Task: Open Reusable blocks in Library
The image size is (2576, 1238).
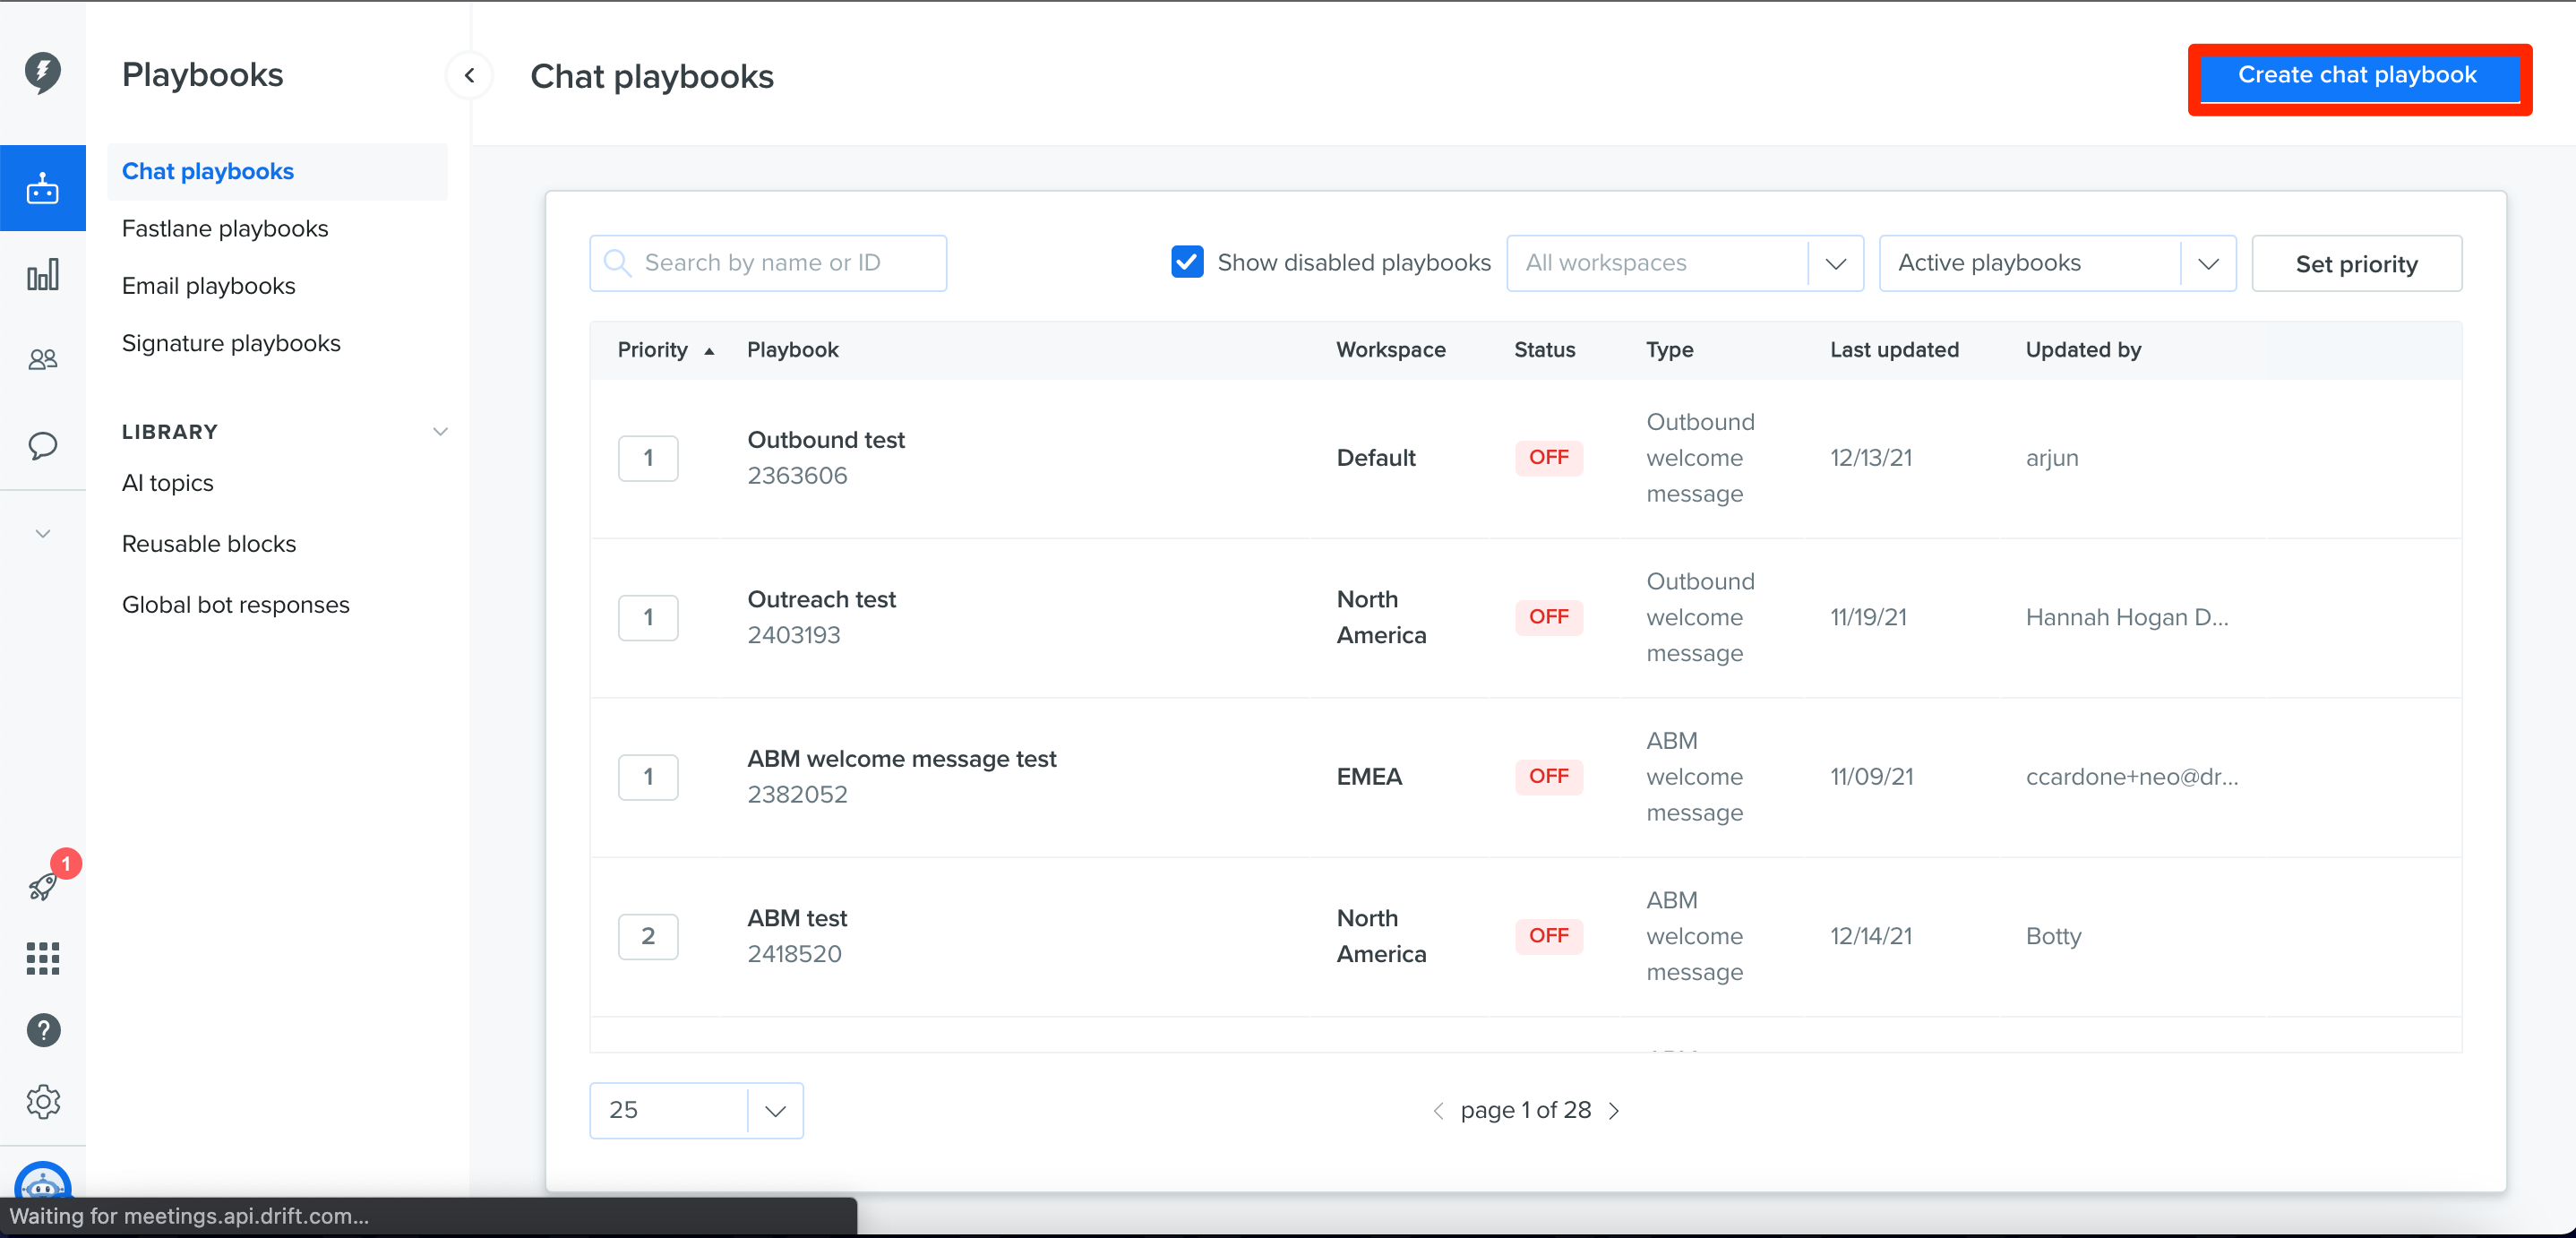Action: coord(209,544)
